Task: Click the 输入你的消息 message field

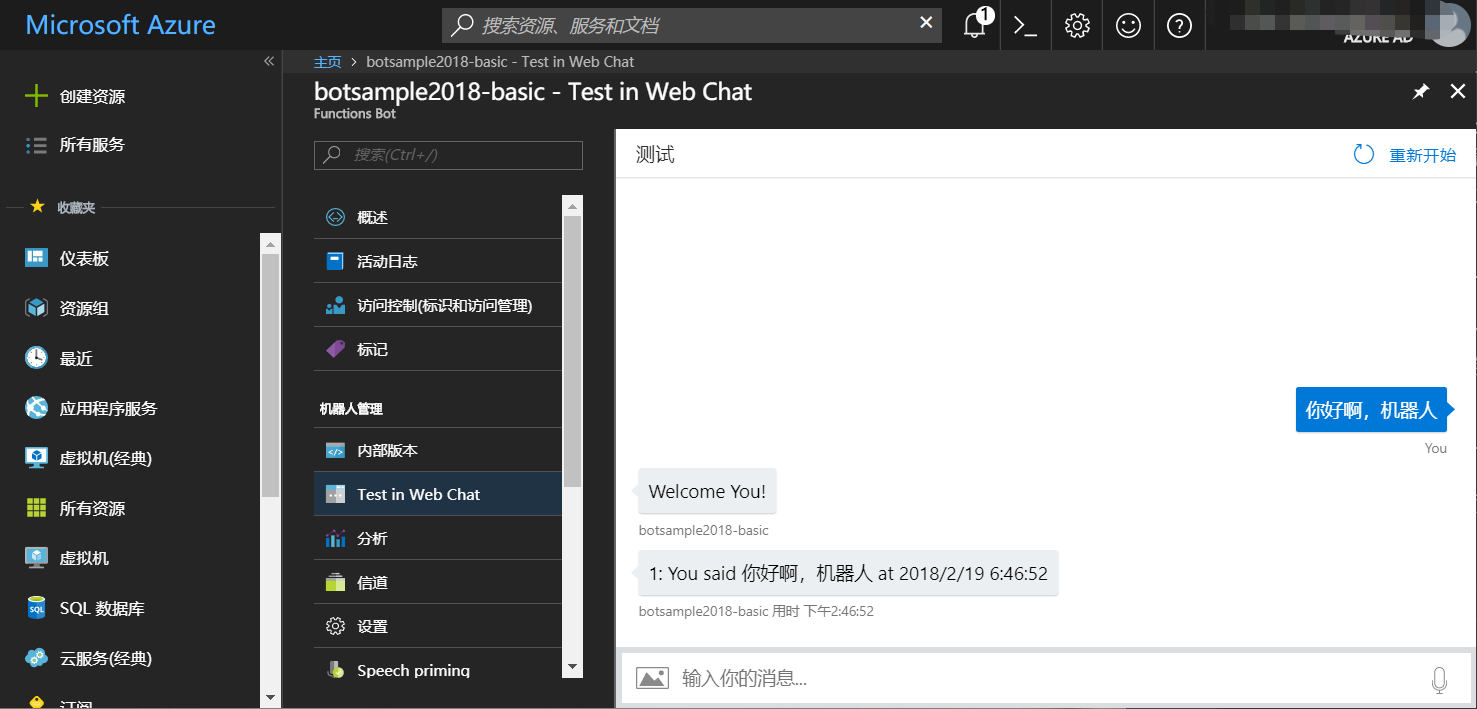Action: click(900, 678)
